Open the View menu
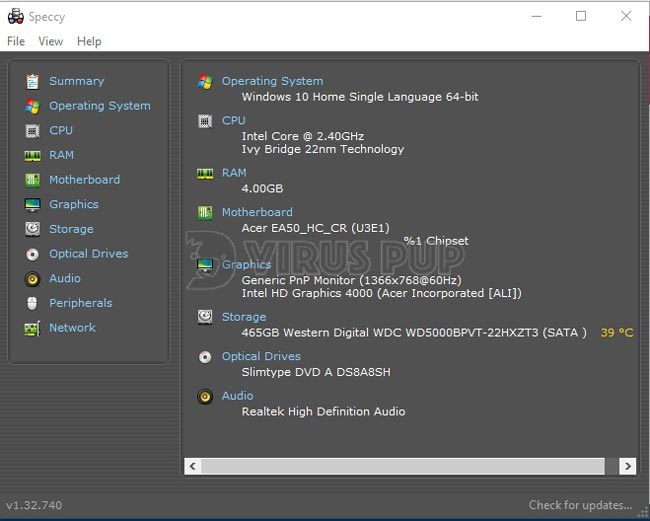The width and height of the screenshot is (650, 521). pyautogui.click(x=51, y=41)
